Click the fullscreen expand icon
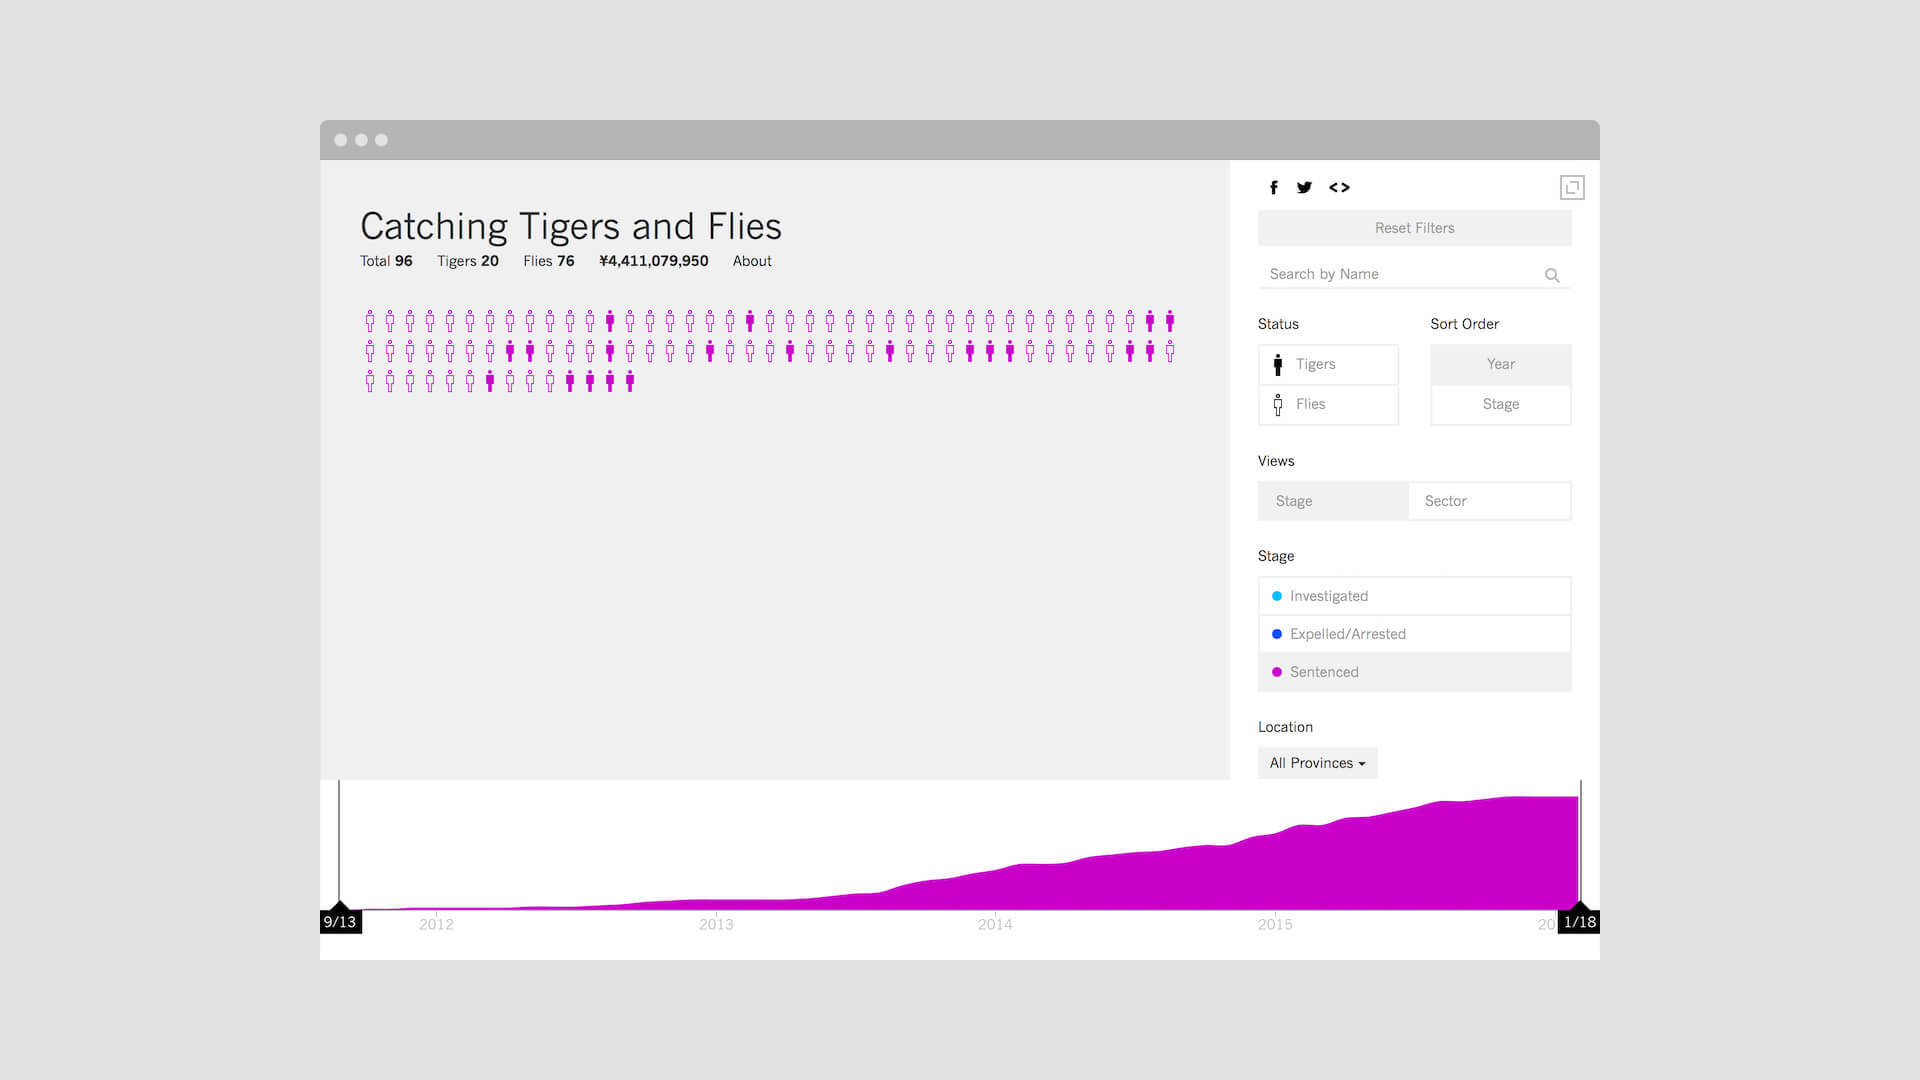 1572,187
